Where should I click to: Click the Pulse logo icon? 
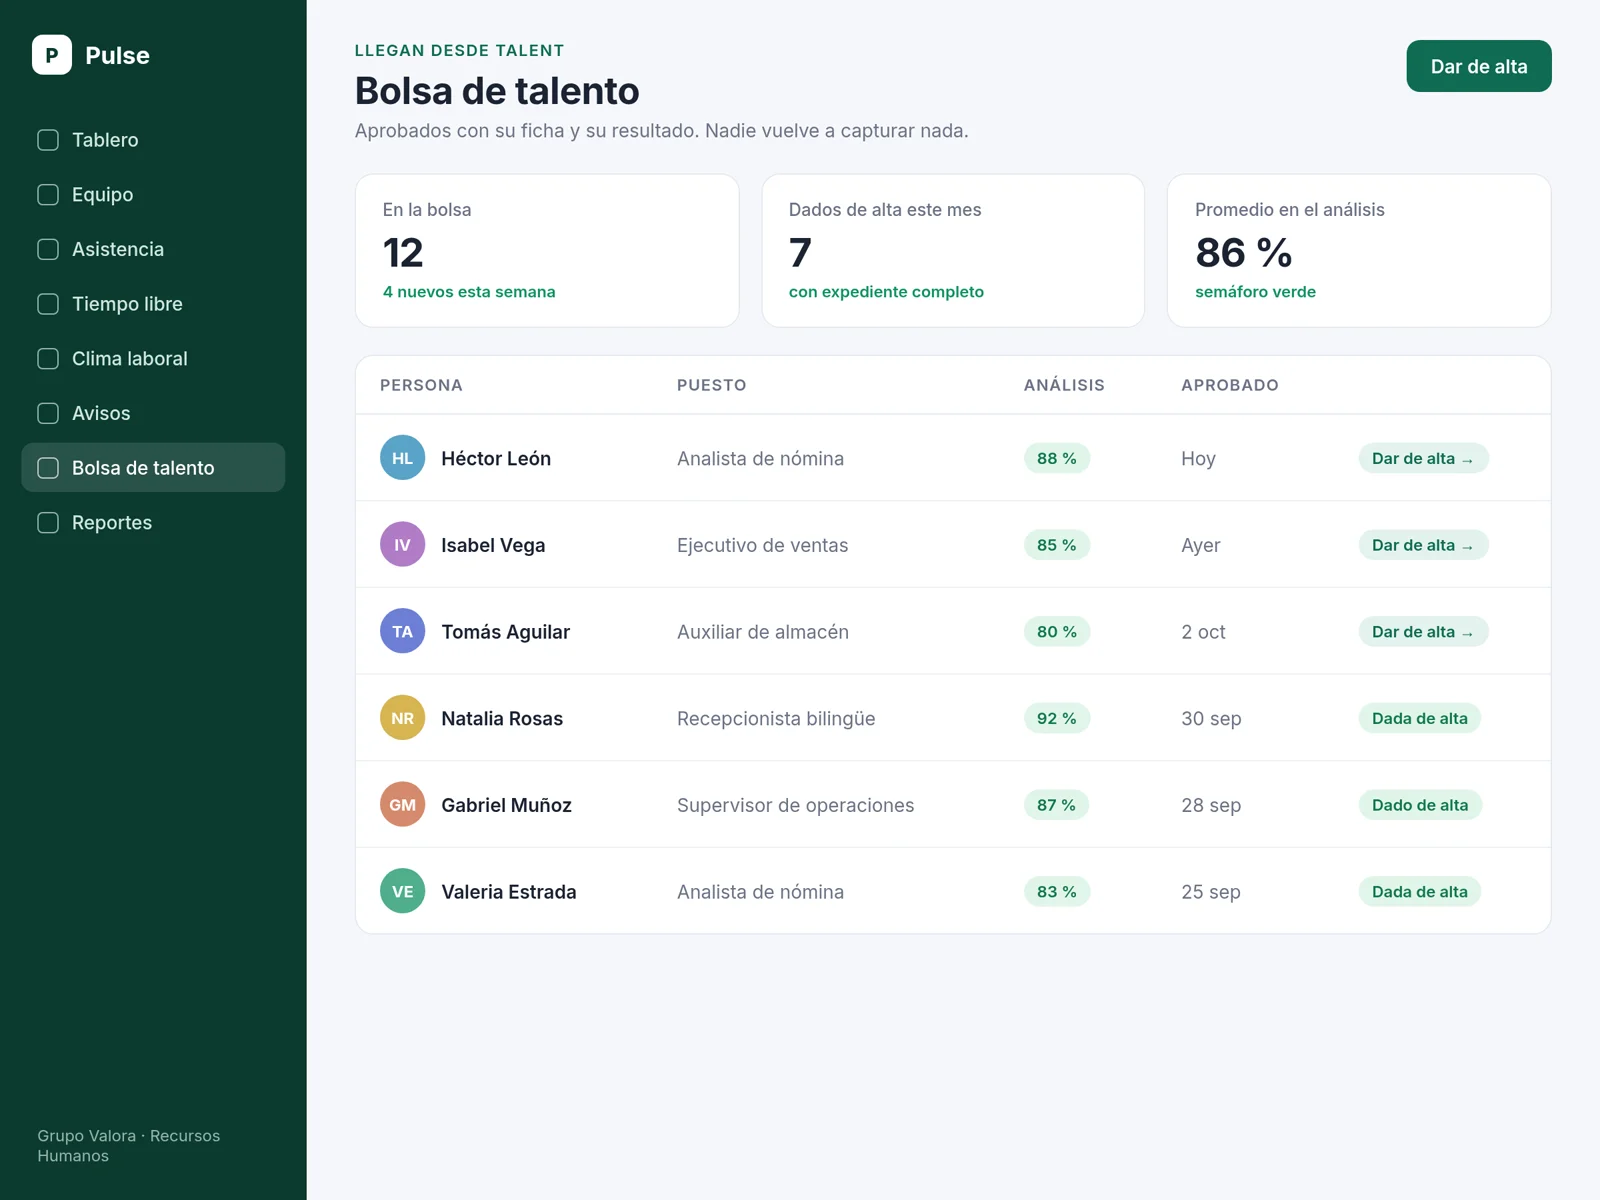(x=52, y=55)
